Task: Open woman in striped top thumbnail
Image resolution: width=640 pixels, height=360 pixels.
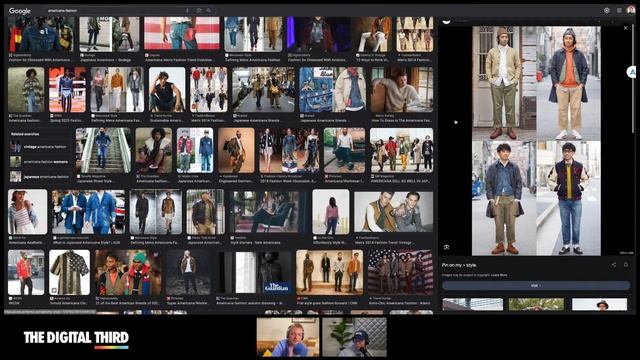Action: pyautogui.click(x=27, y=212)
